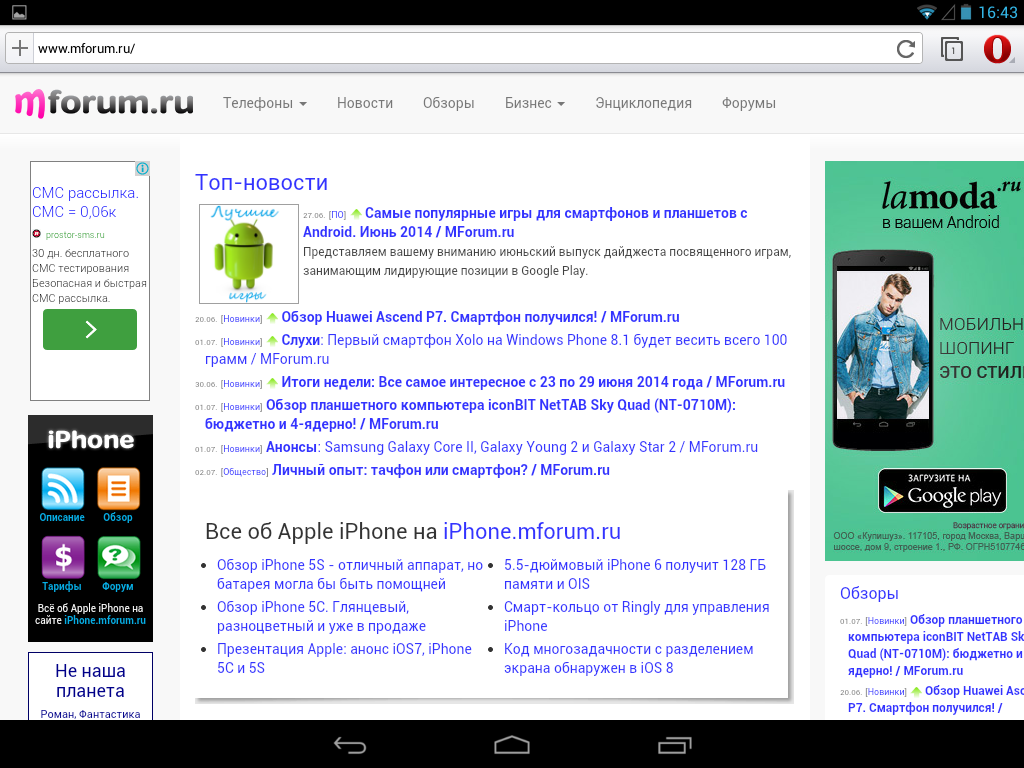The height and width of the screenshot is (768, 1024).
Task: Tap the lamoda phone ad image
Action: pos(883,350)
